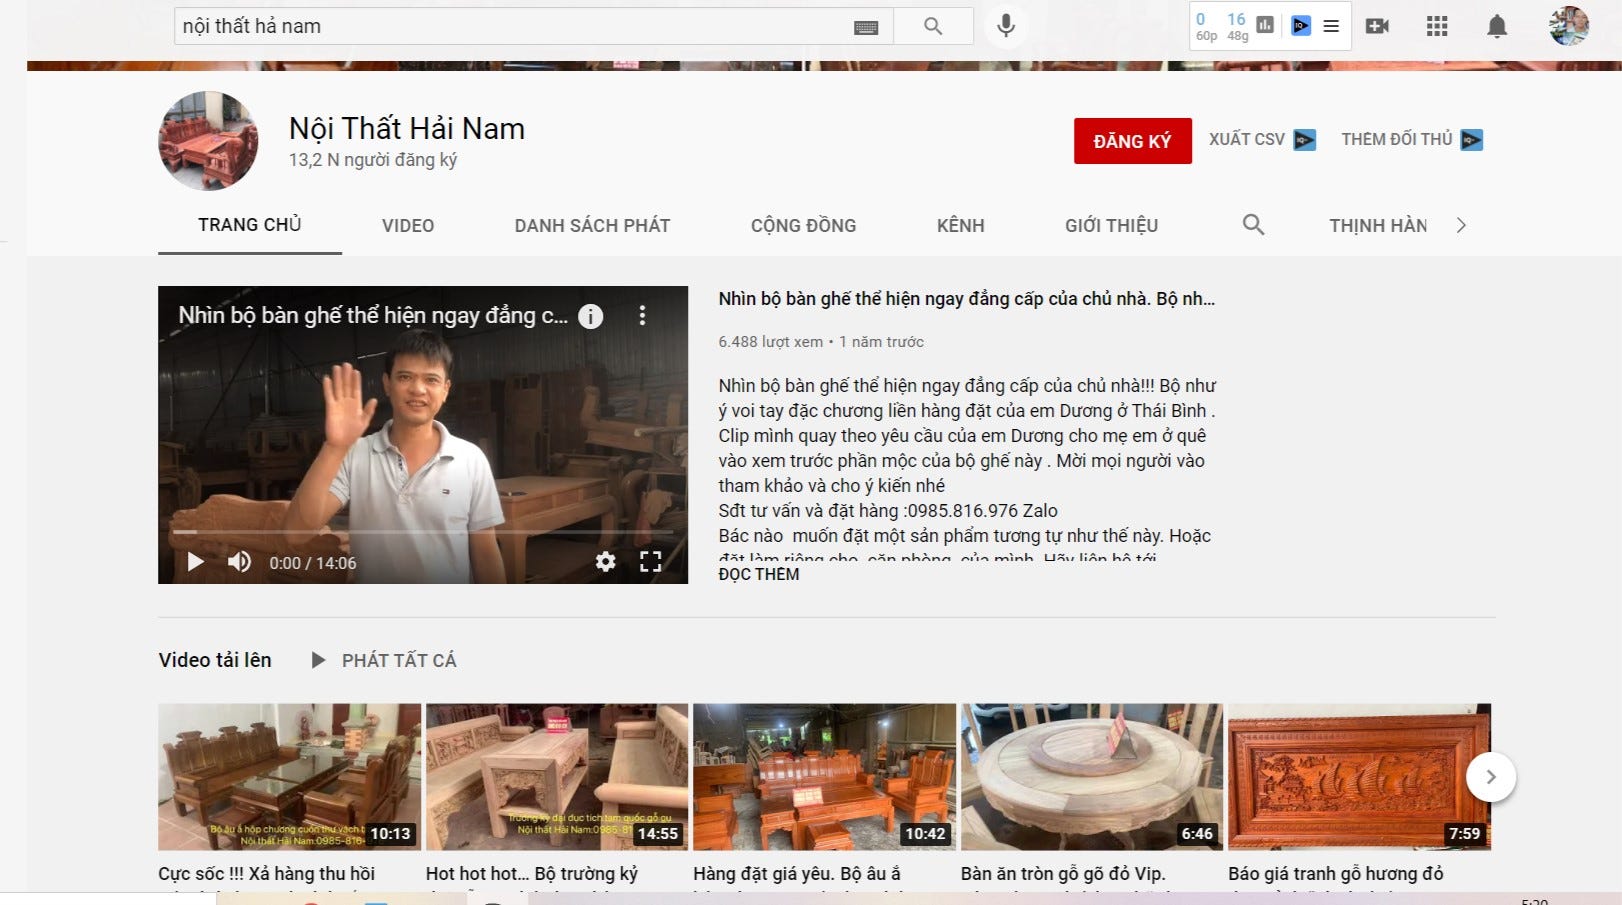
Task: Click the icon beside THÊM ĐỐI THỦ
Action: [x=1472, y=140]
